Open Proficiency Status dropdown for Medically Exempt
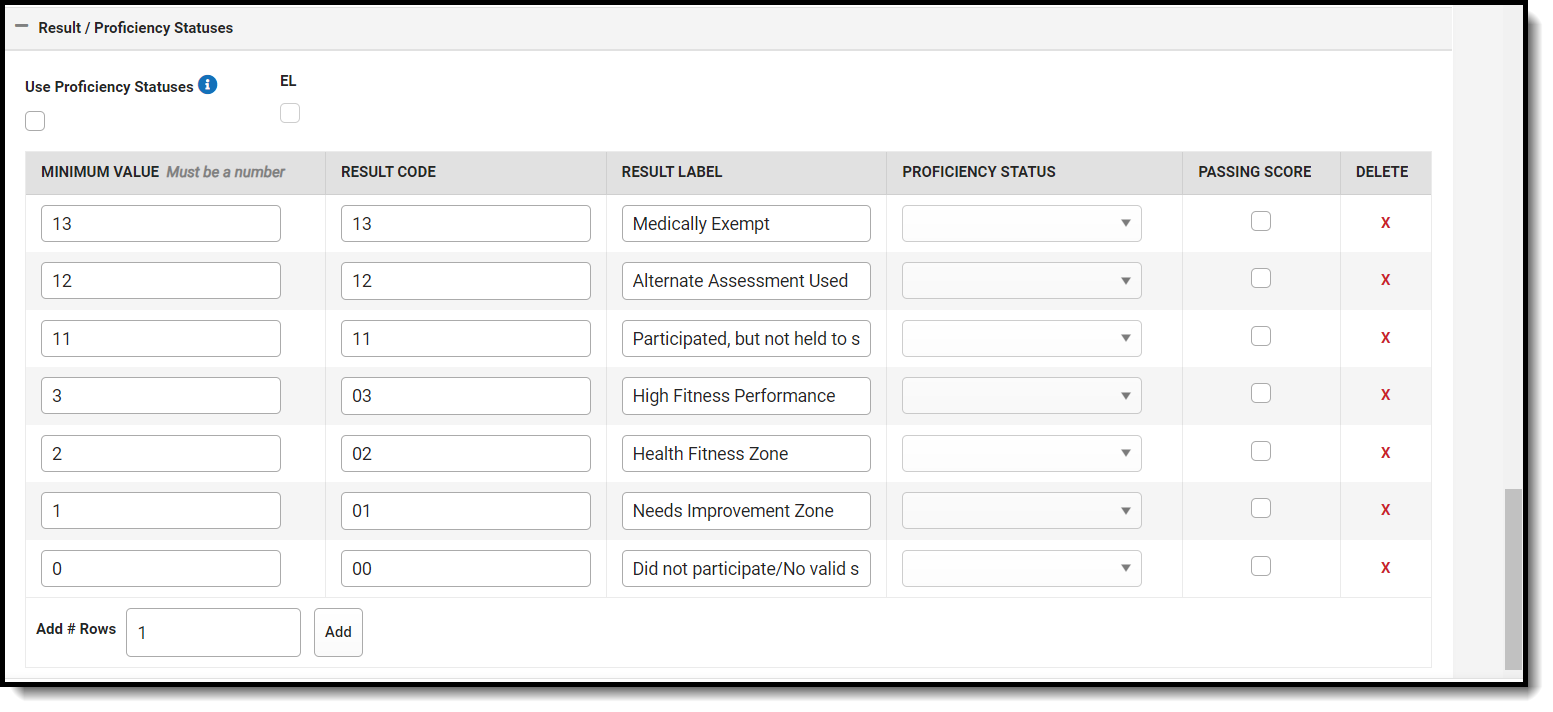1553x712 pixels. coord(1021,223)
